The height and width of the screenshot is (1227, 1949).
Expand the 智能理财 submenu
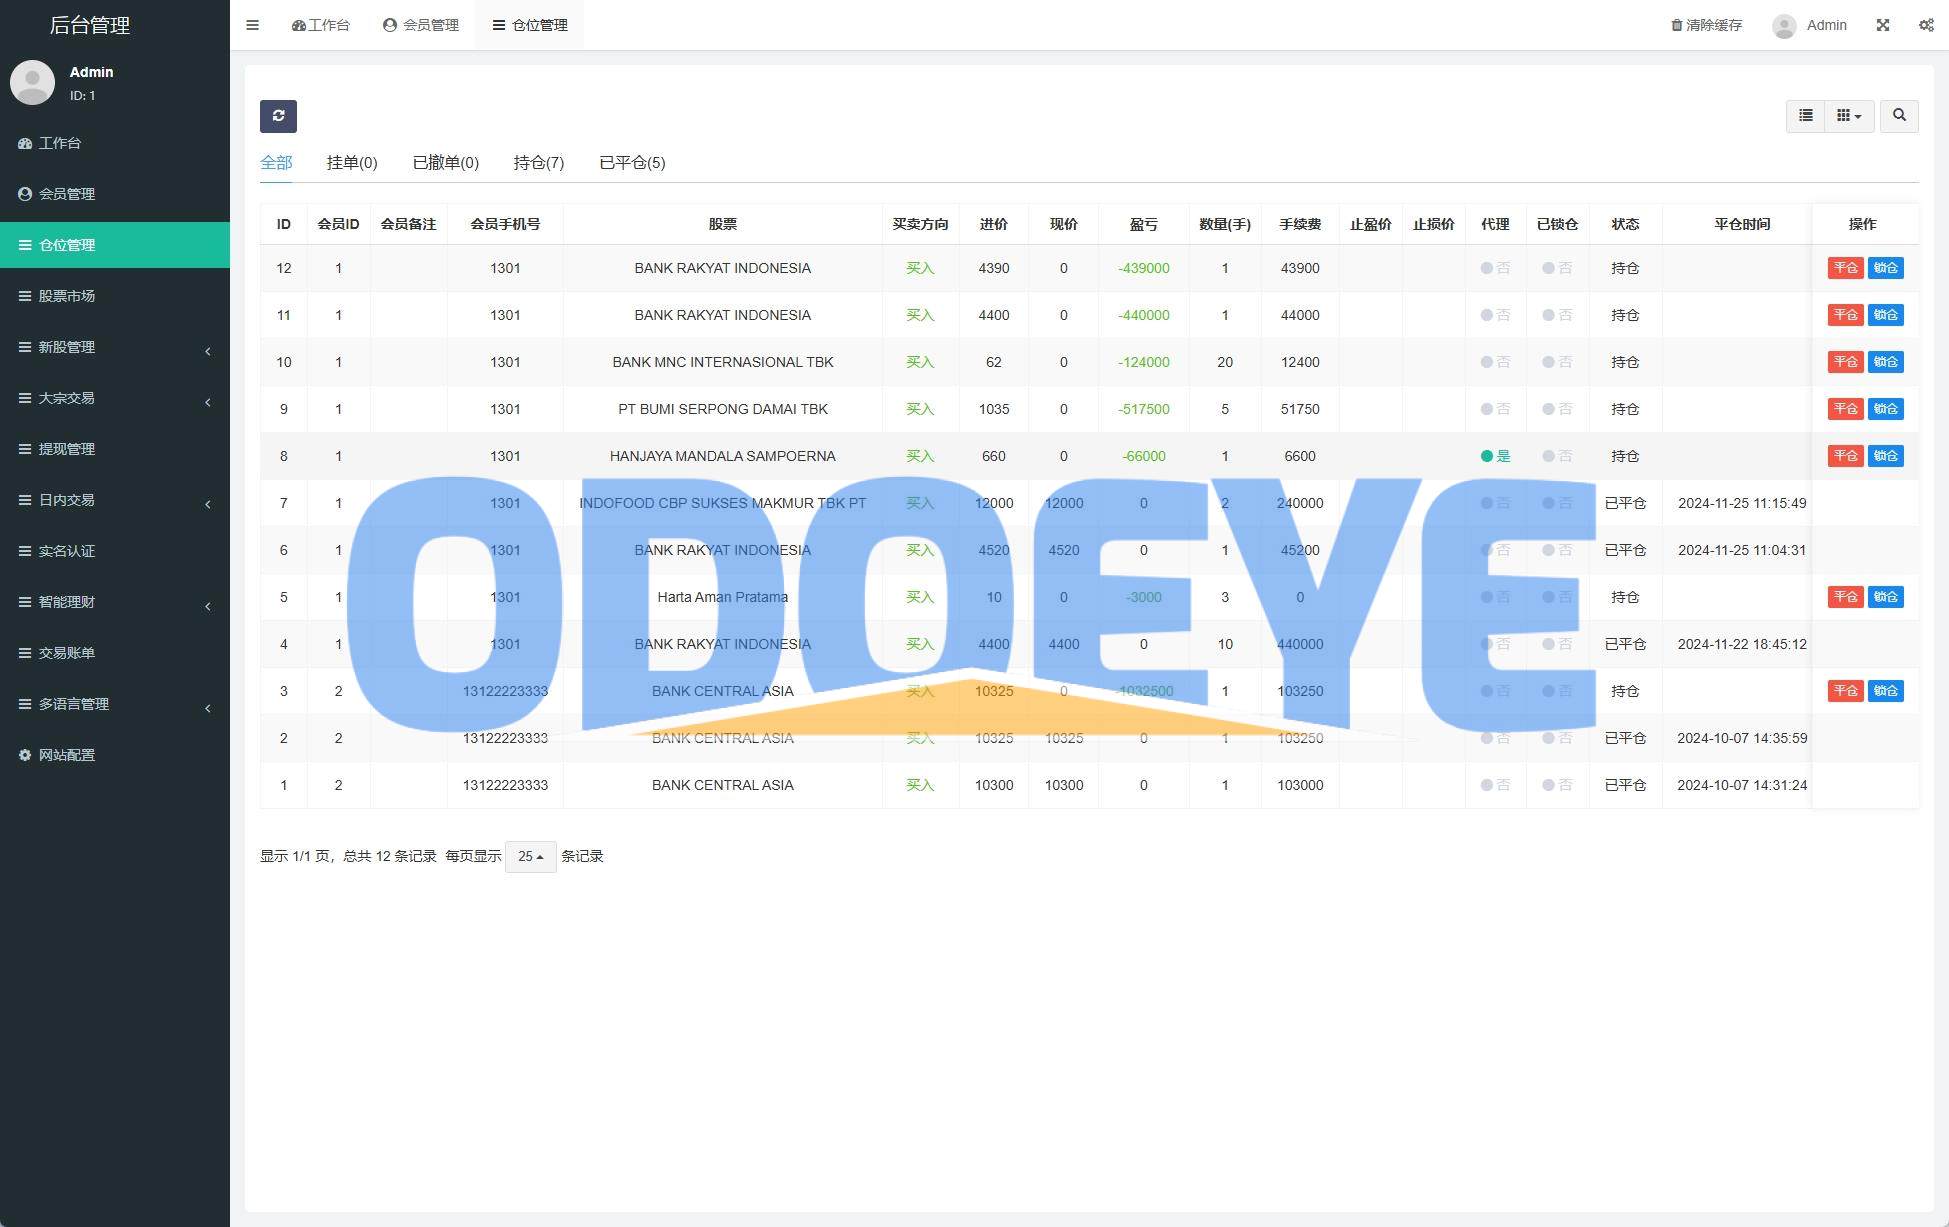pyautogui.click(x=115, y=602)
